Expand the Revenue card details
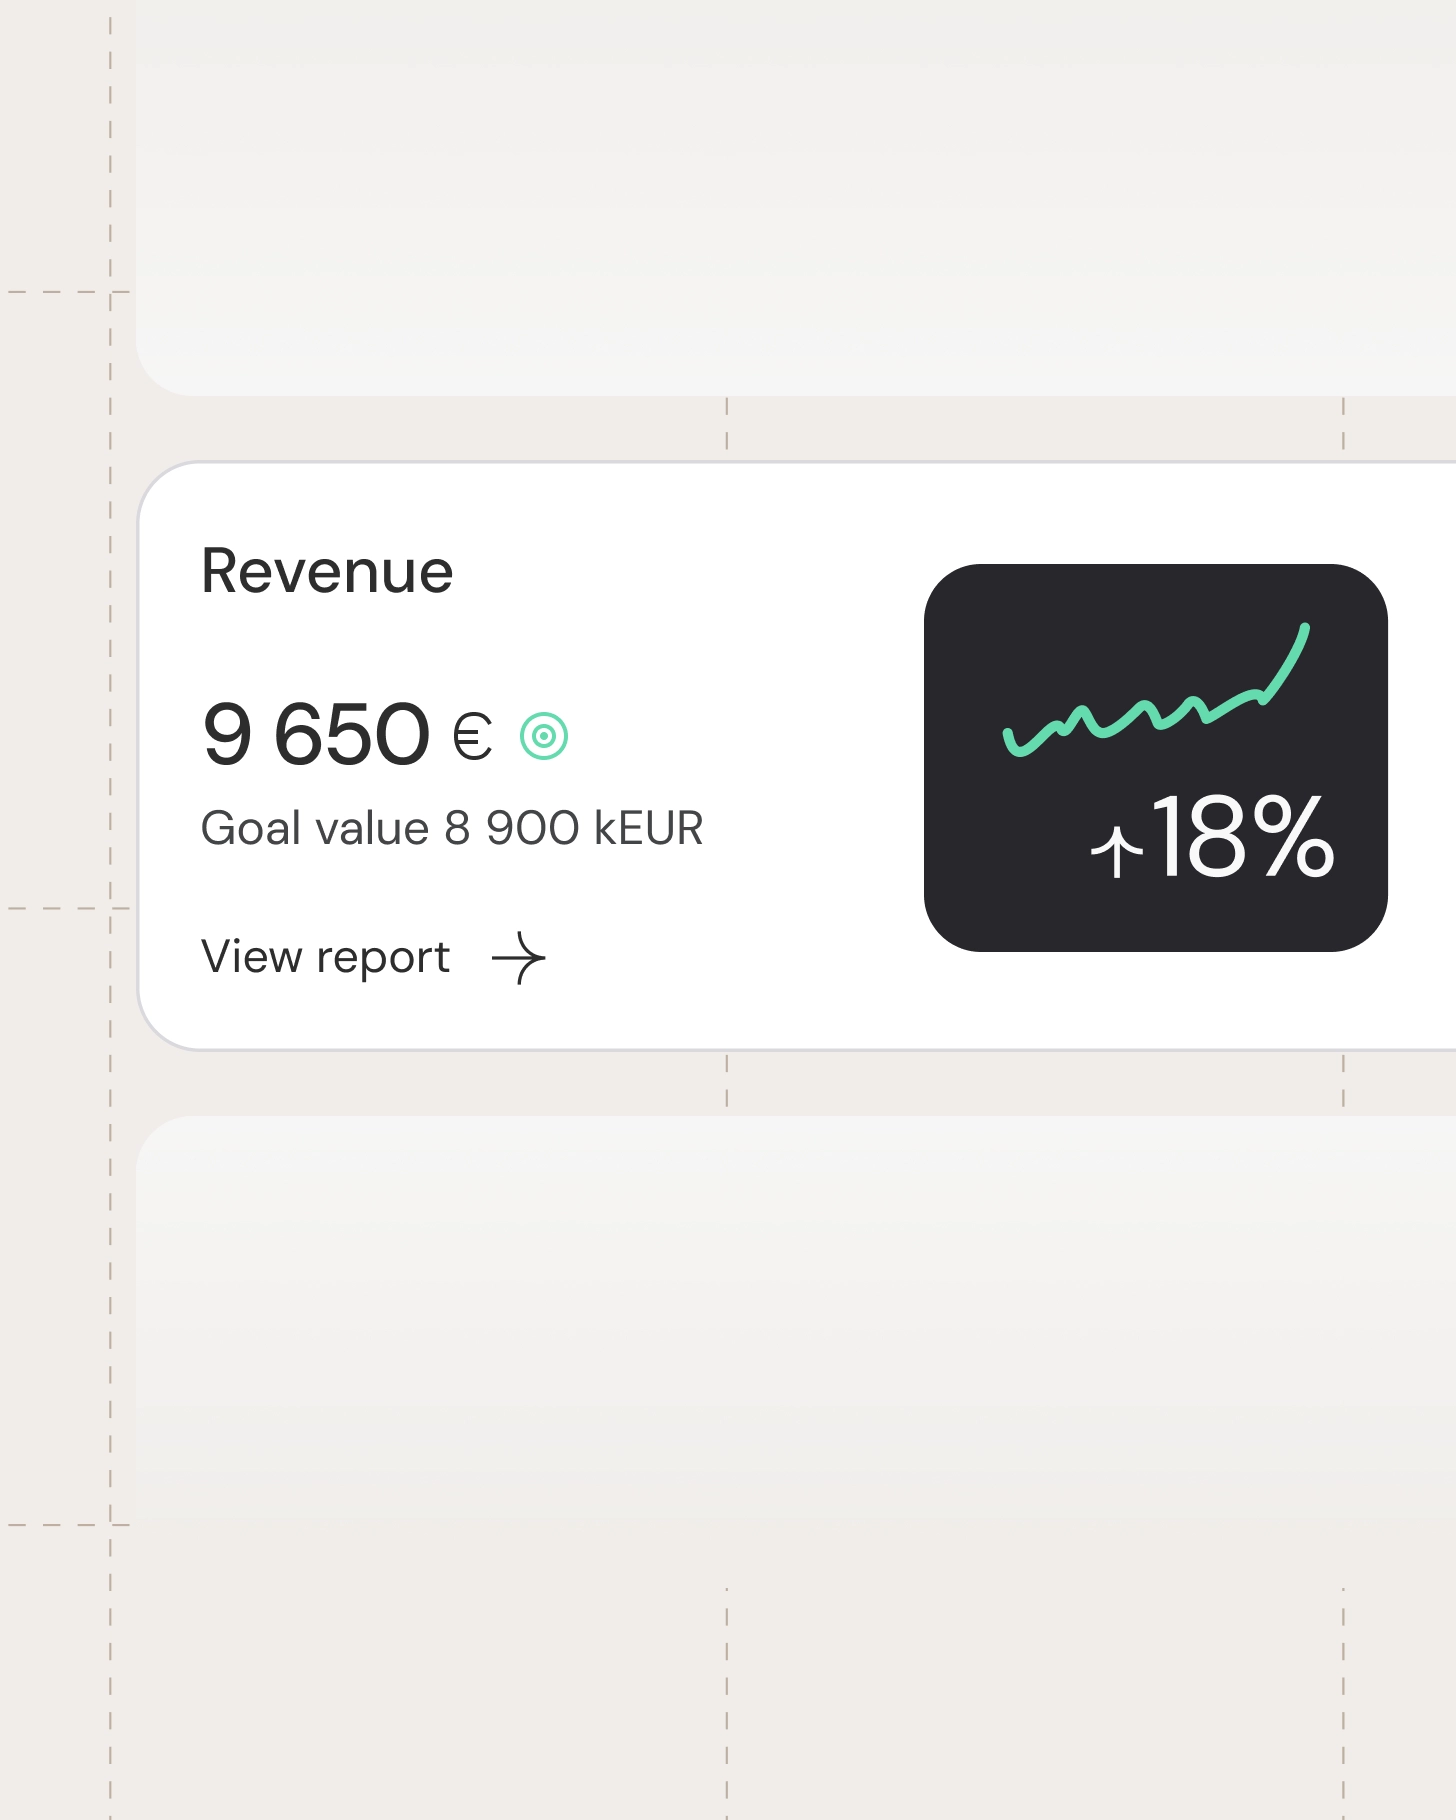 click(x=700, y=750)
